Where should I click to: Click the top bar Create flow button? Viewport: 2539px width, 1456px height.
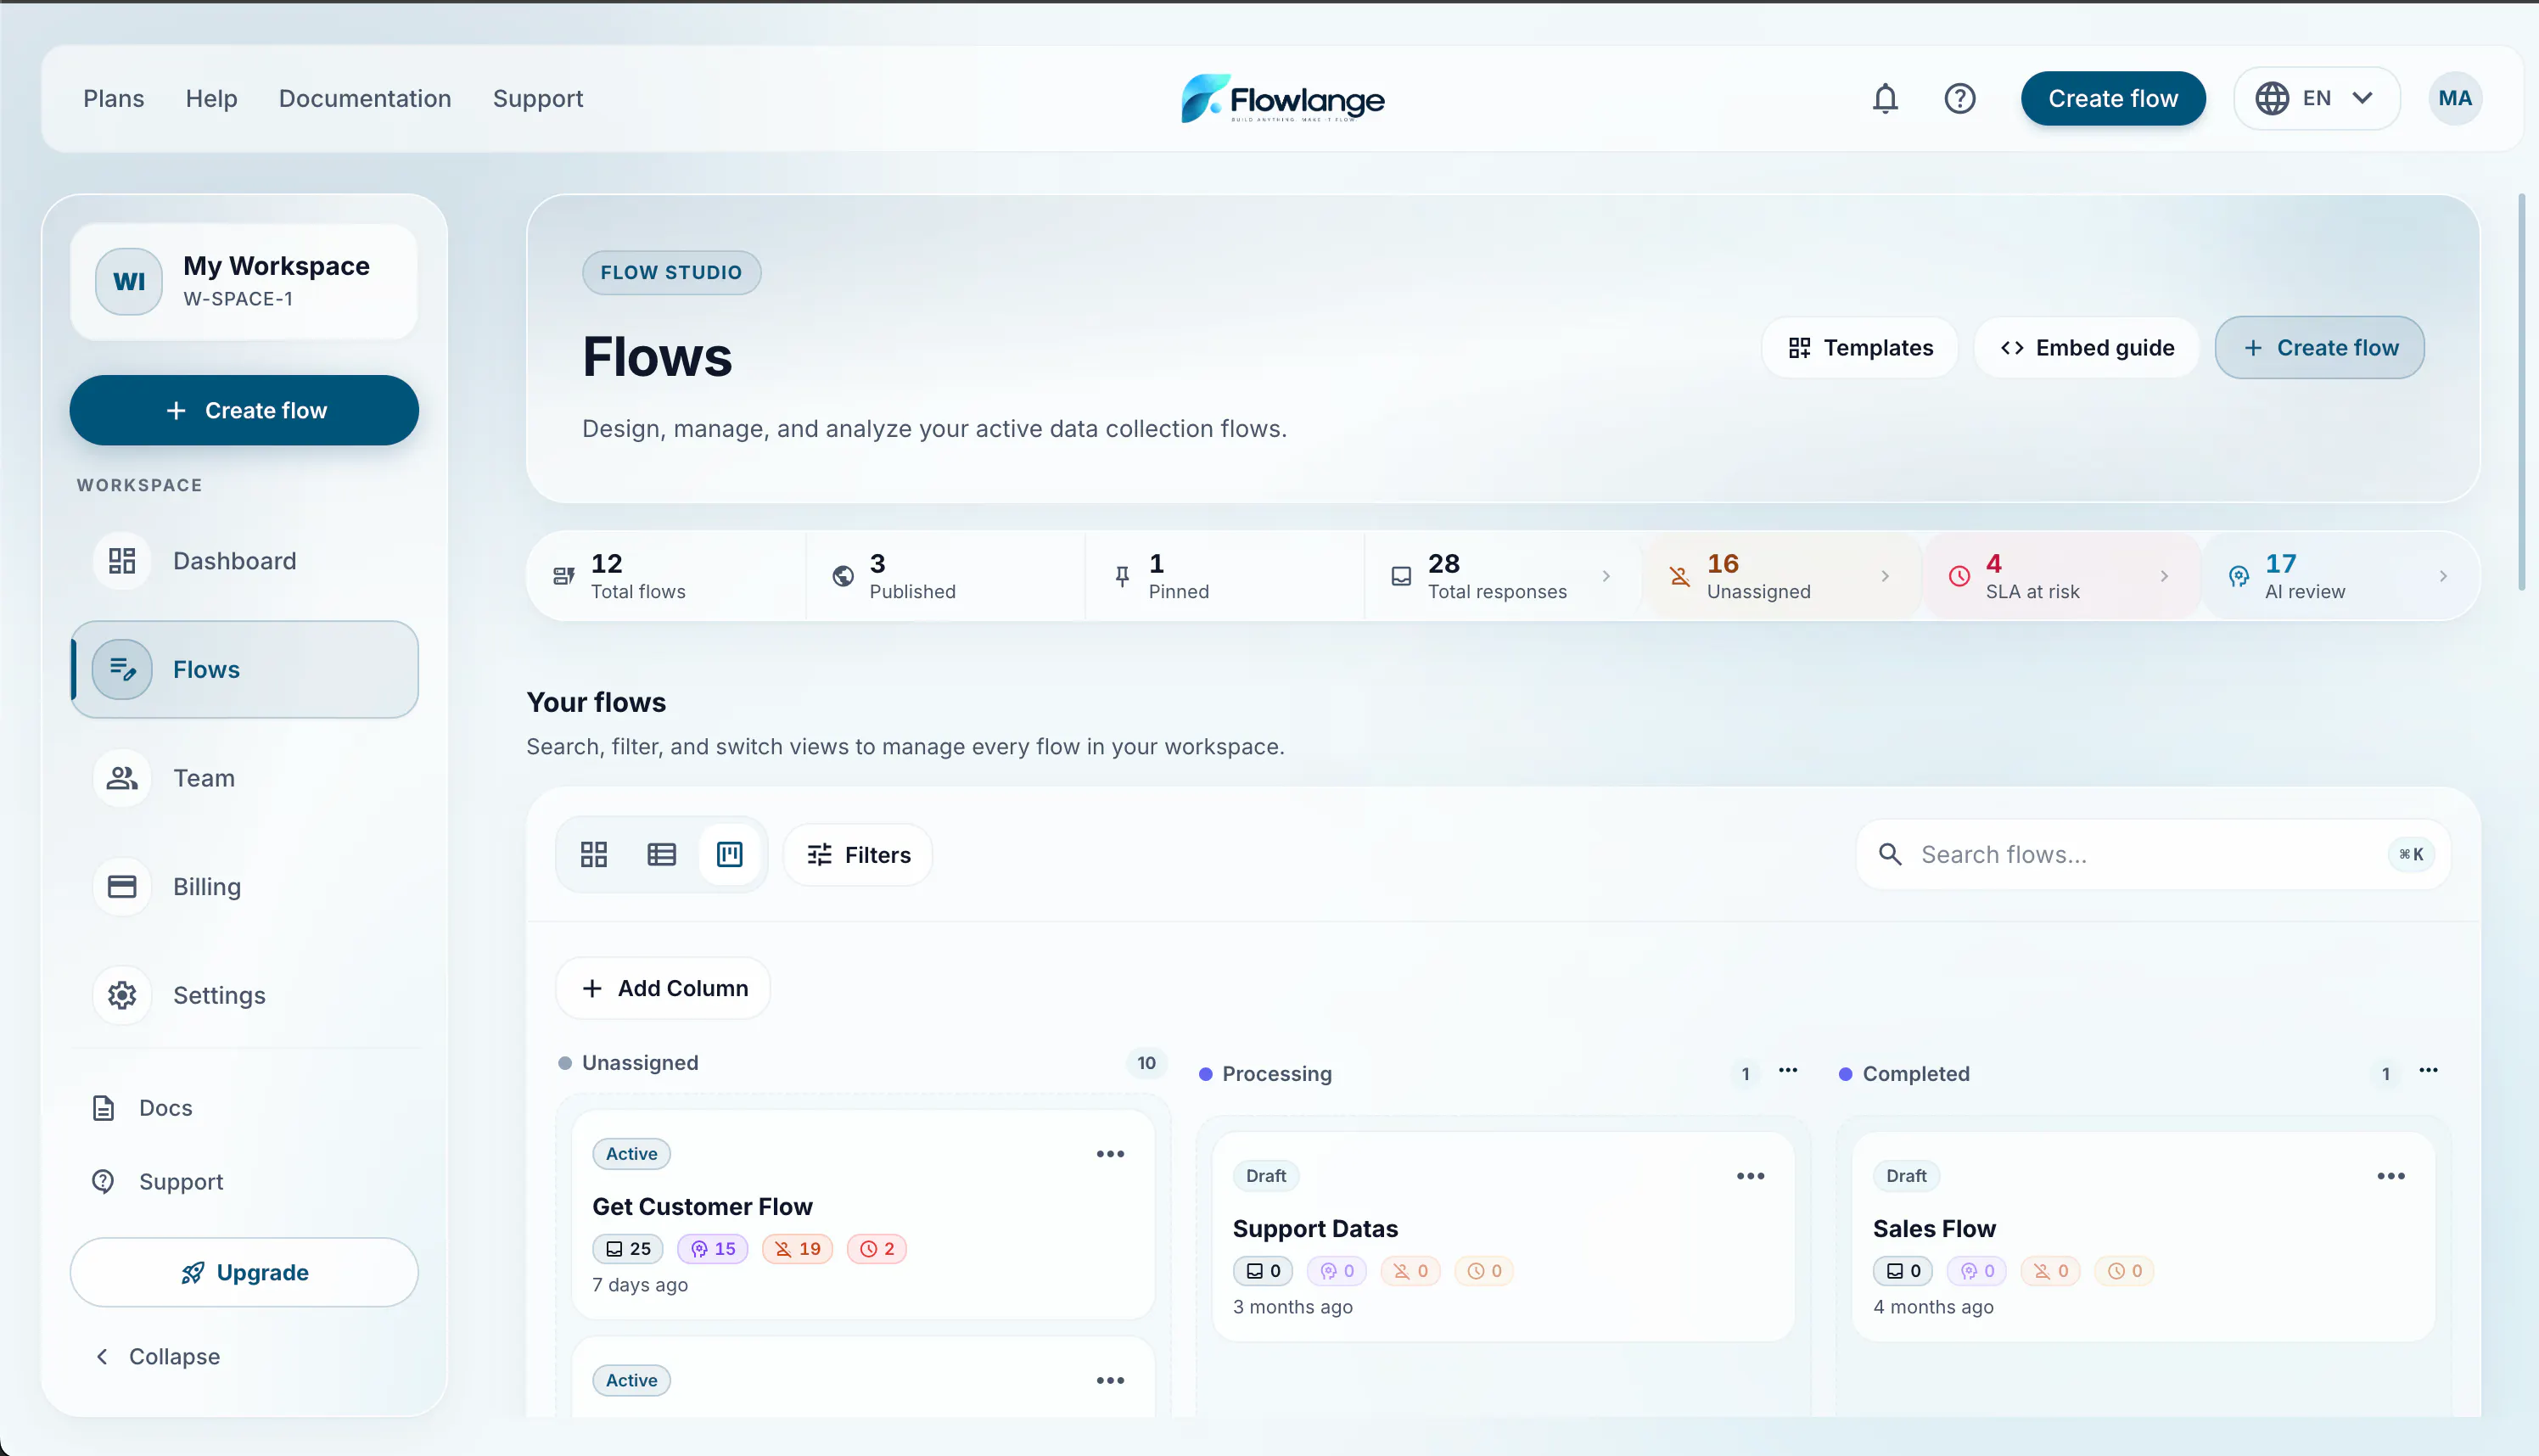(x=2113, y=98)
